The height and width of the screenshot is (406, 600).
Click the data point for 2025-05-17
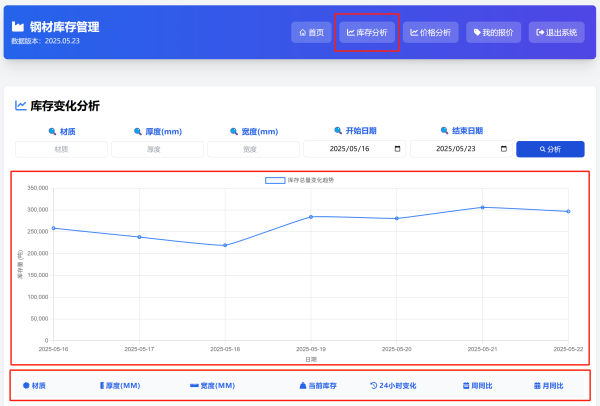point(139,237)
